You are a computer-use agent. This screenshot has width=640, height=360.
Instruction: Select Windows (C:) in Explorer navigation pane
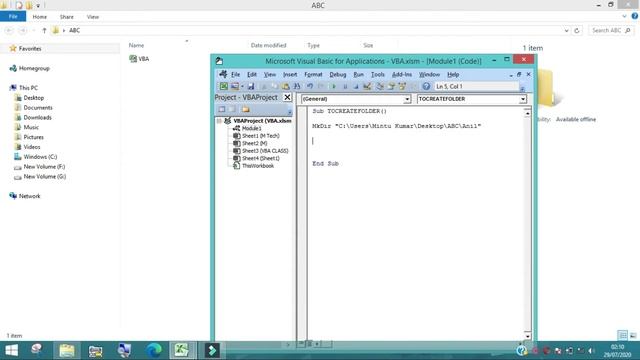[40, 157]
